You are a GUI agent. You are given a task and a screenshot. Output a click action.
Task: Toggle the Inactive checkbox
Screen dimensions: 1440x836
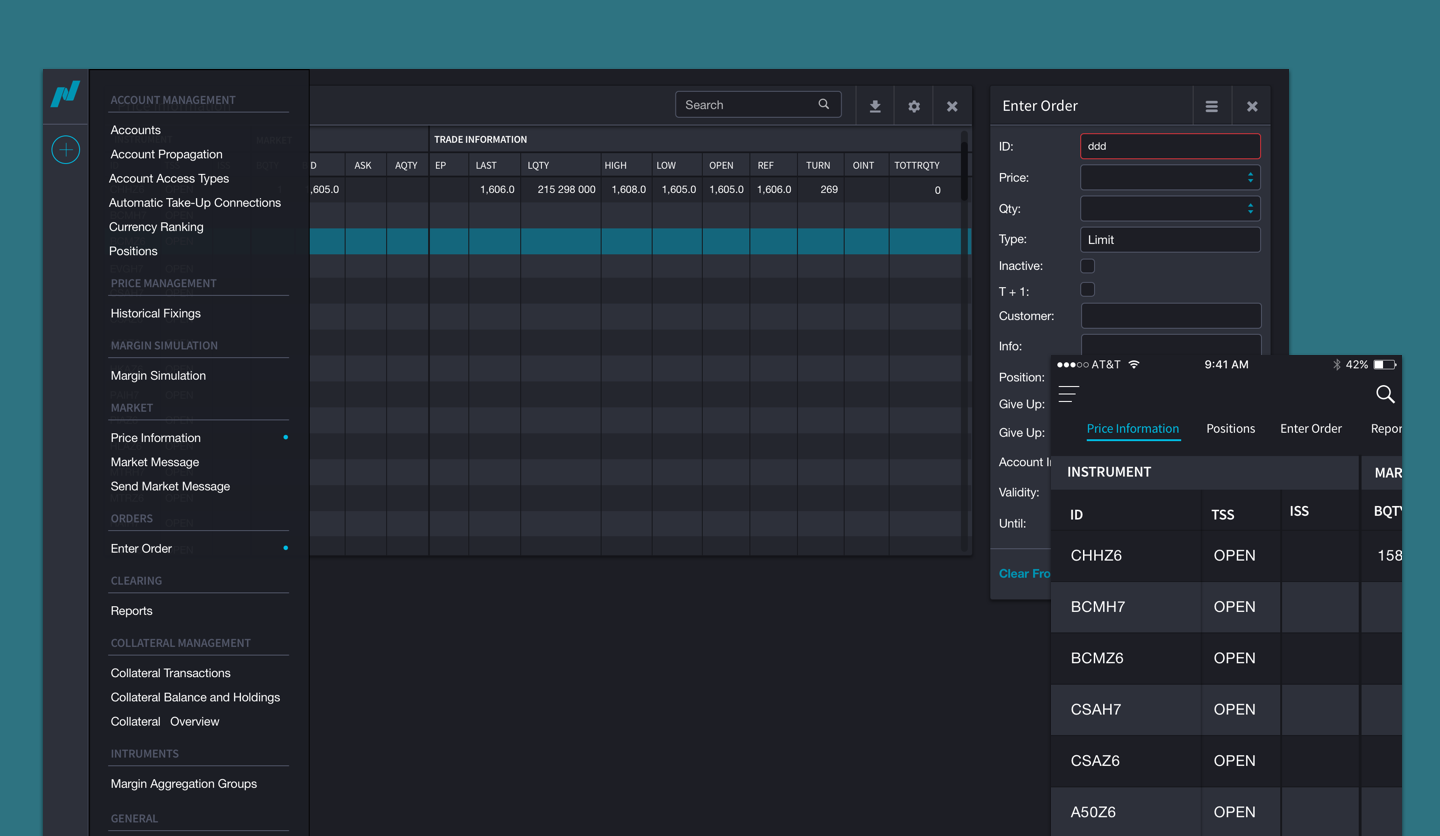(x=1088, y=266)
